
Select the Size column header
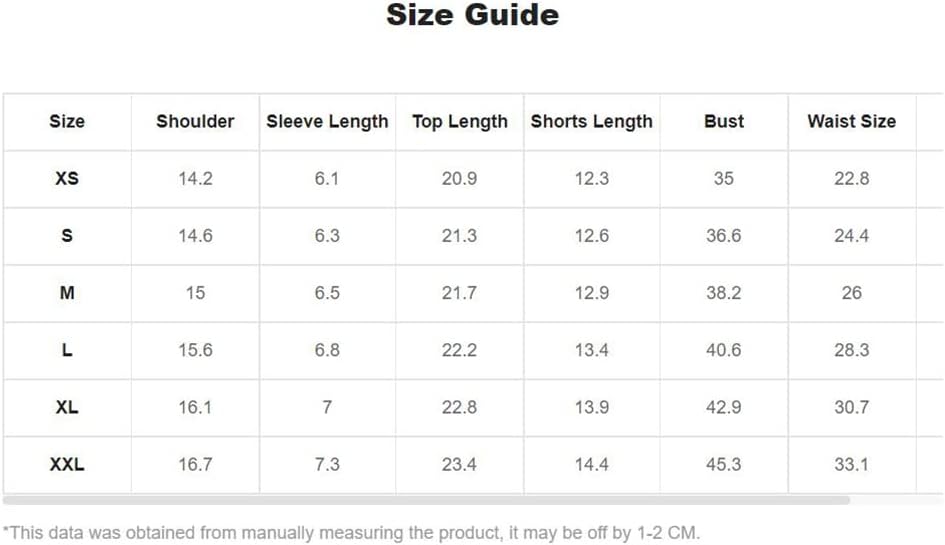[x=67, y=121]
